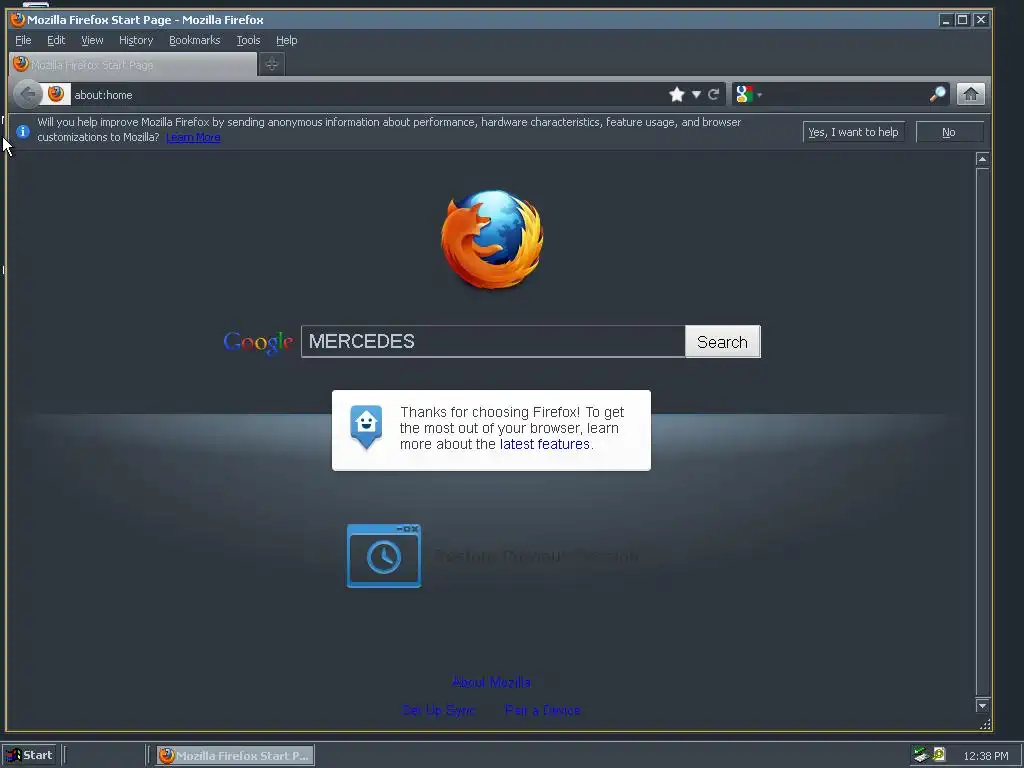Click the Search button on start page
Screen dimensions: 1024x768
pyautogui.click(x=722, y=342)
